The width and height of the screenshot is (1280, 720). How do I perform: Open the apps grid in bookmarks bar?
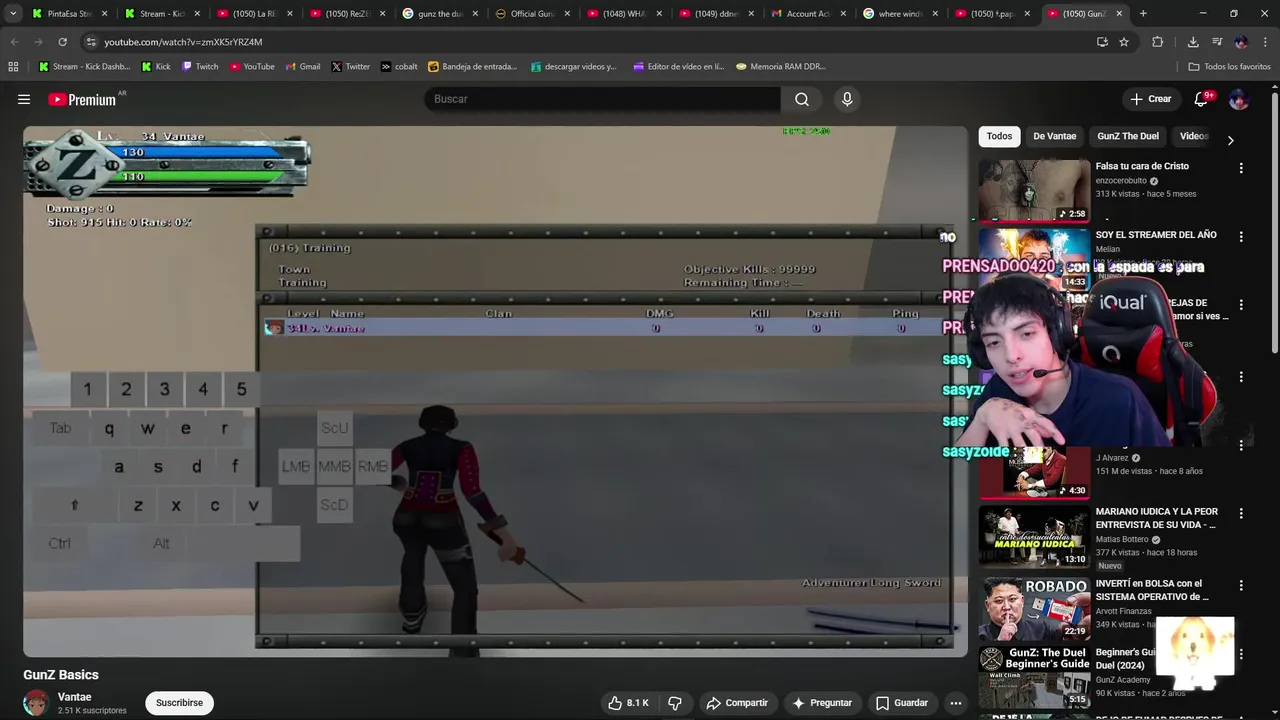[x=13, y=67]
